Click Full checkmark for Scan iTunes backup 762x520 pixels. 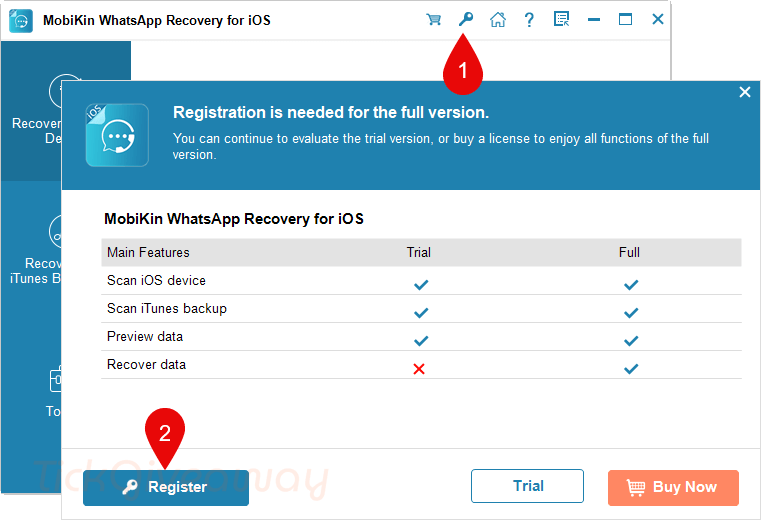(631, 312)
